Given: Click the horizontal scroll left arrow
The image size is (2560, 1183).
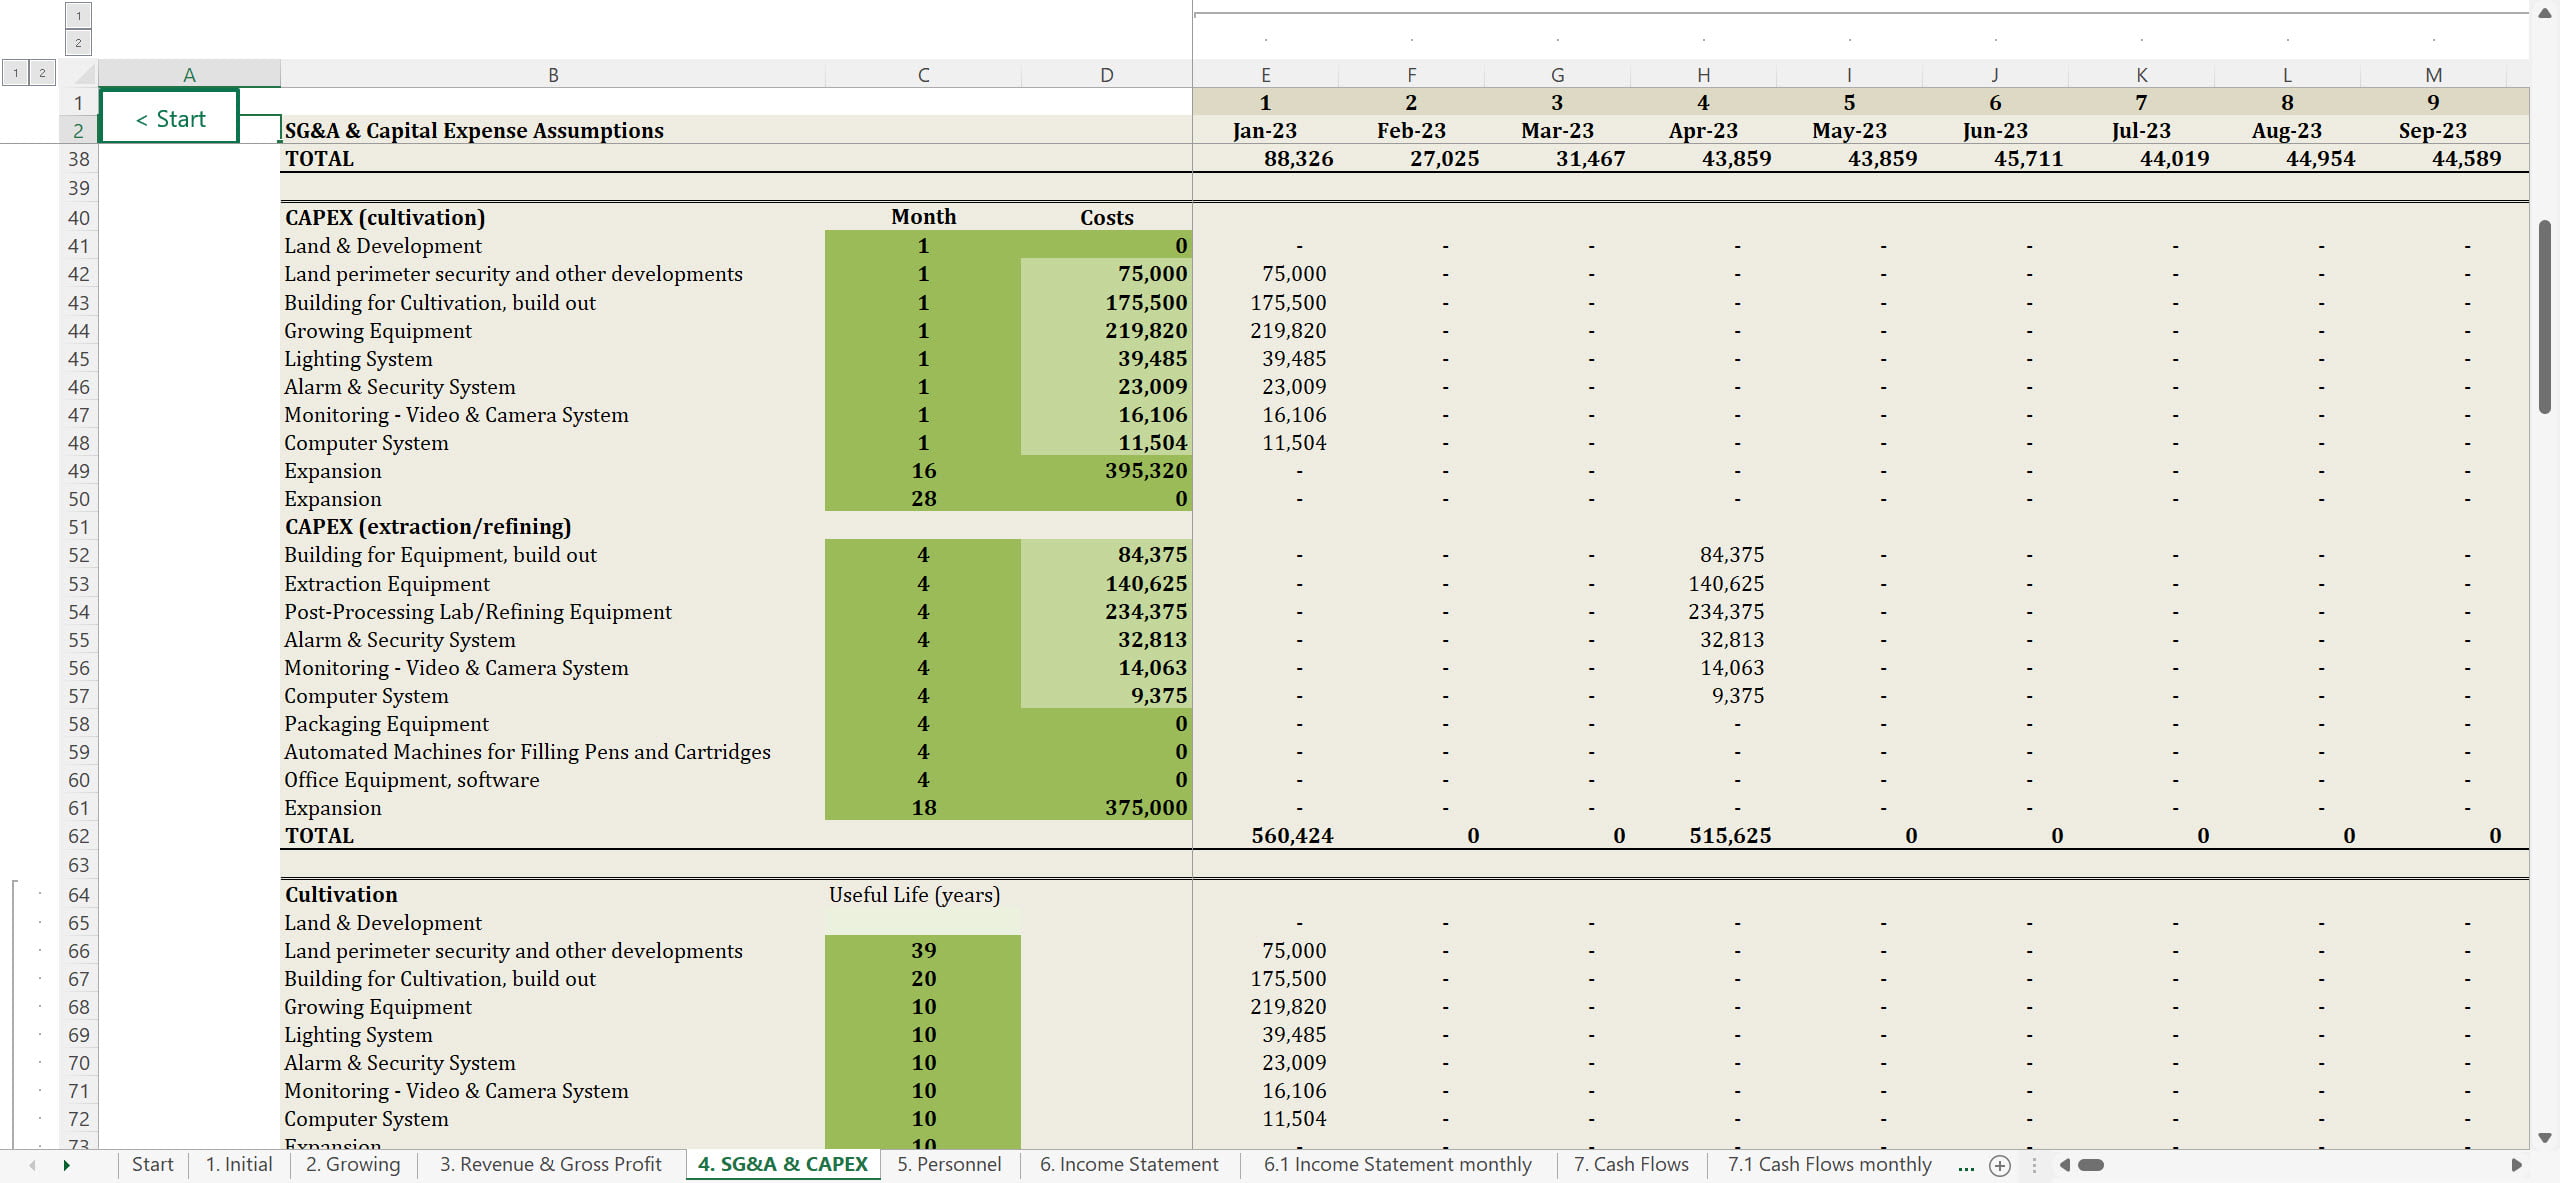Looking at the screenshot, I should point(2064,1165).
